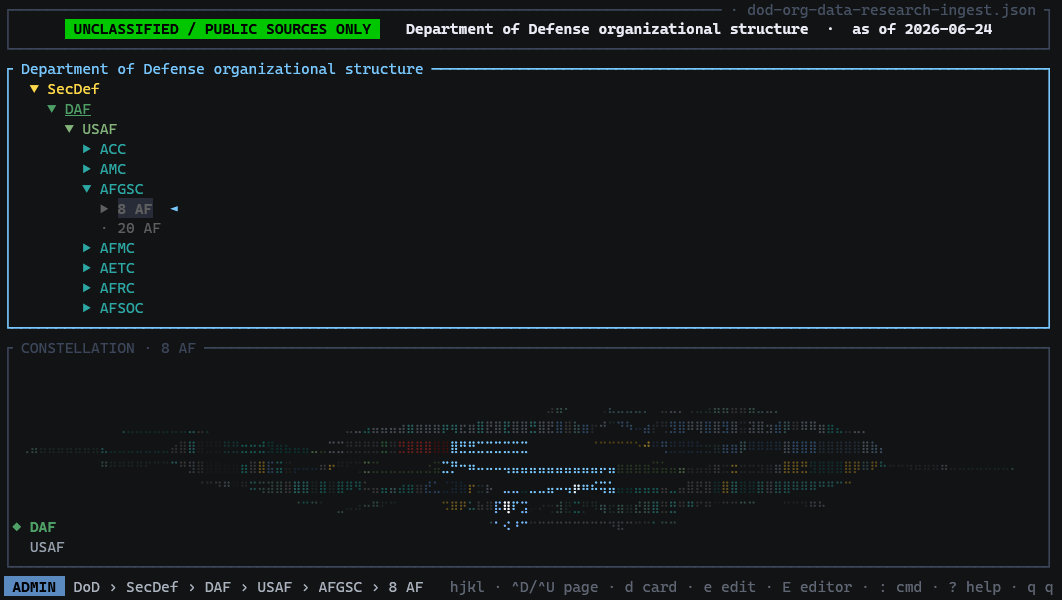Expand the AFRC node arrow
This screenshot has height=600, width=1062.
[87, 288]
